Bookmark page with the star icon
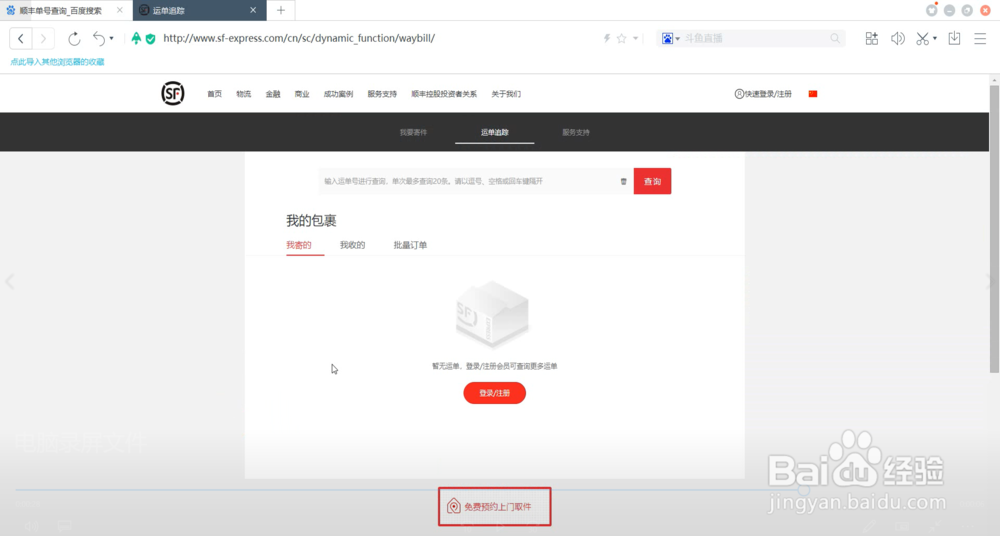1000x536 pixels. [622, 38]
